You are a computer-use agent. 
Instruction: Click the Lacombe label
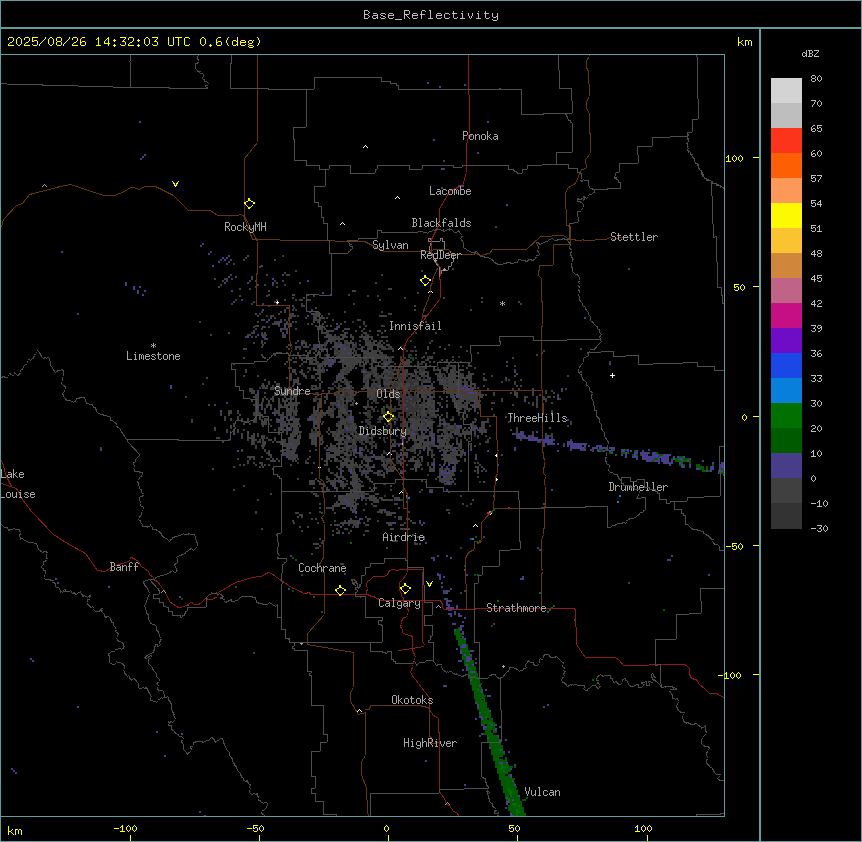tap(450, 191)
